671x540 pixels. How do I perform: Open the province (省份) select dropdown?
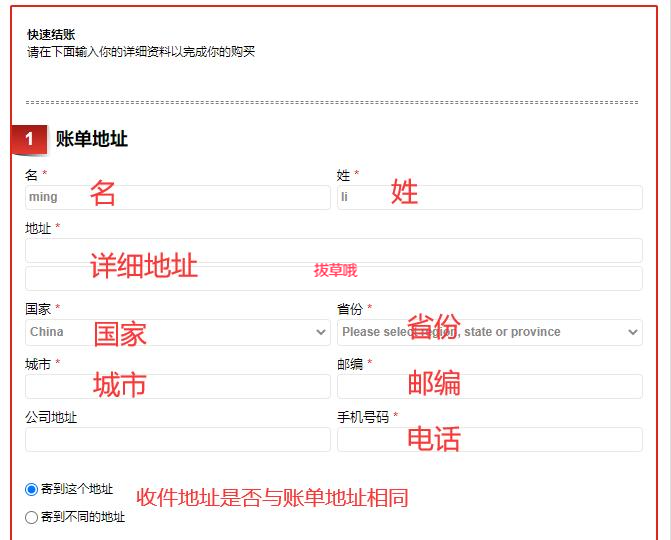[490, 332]
